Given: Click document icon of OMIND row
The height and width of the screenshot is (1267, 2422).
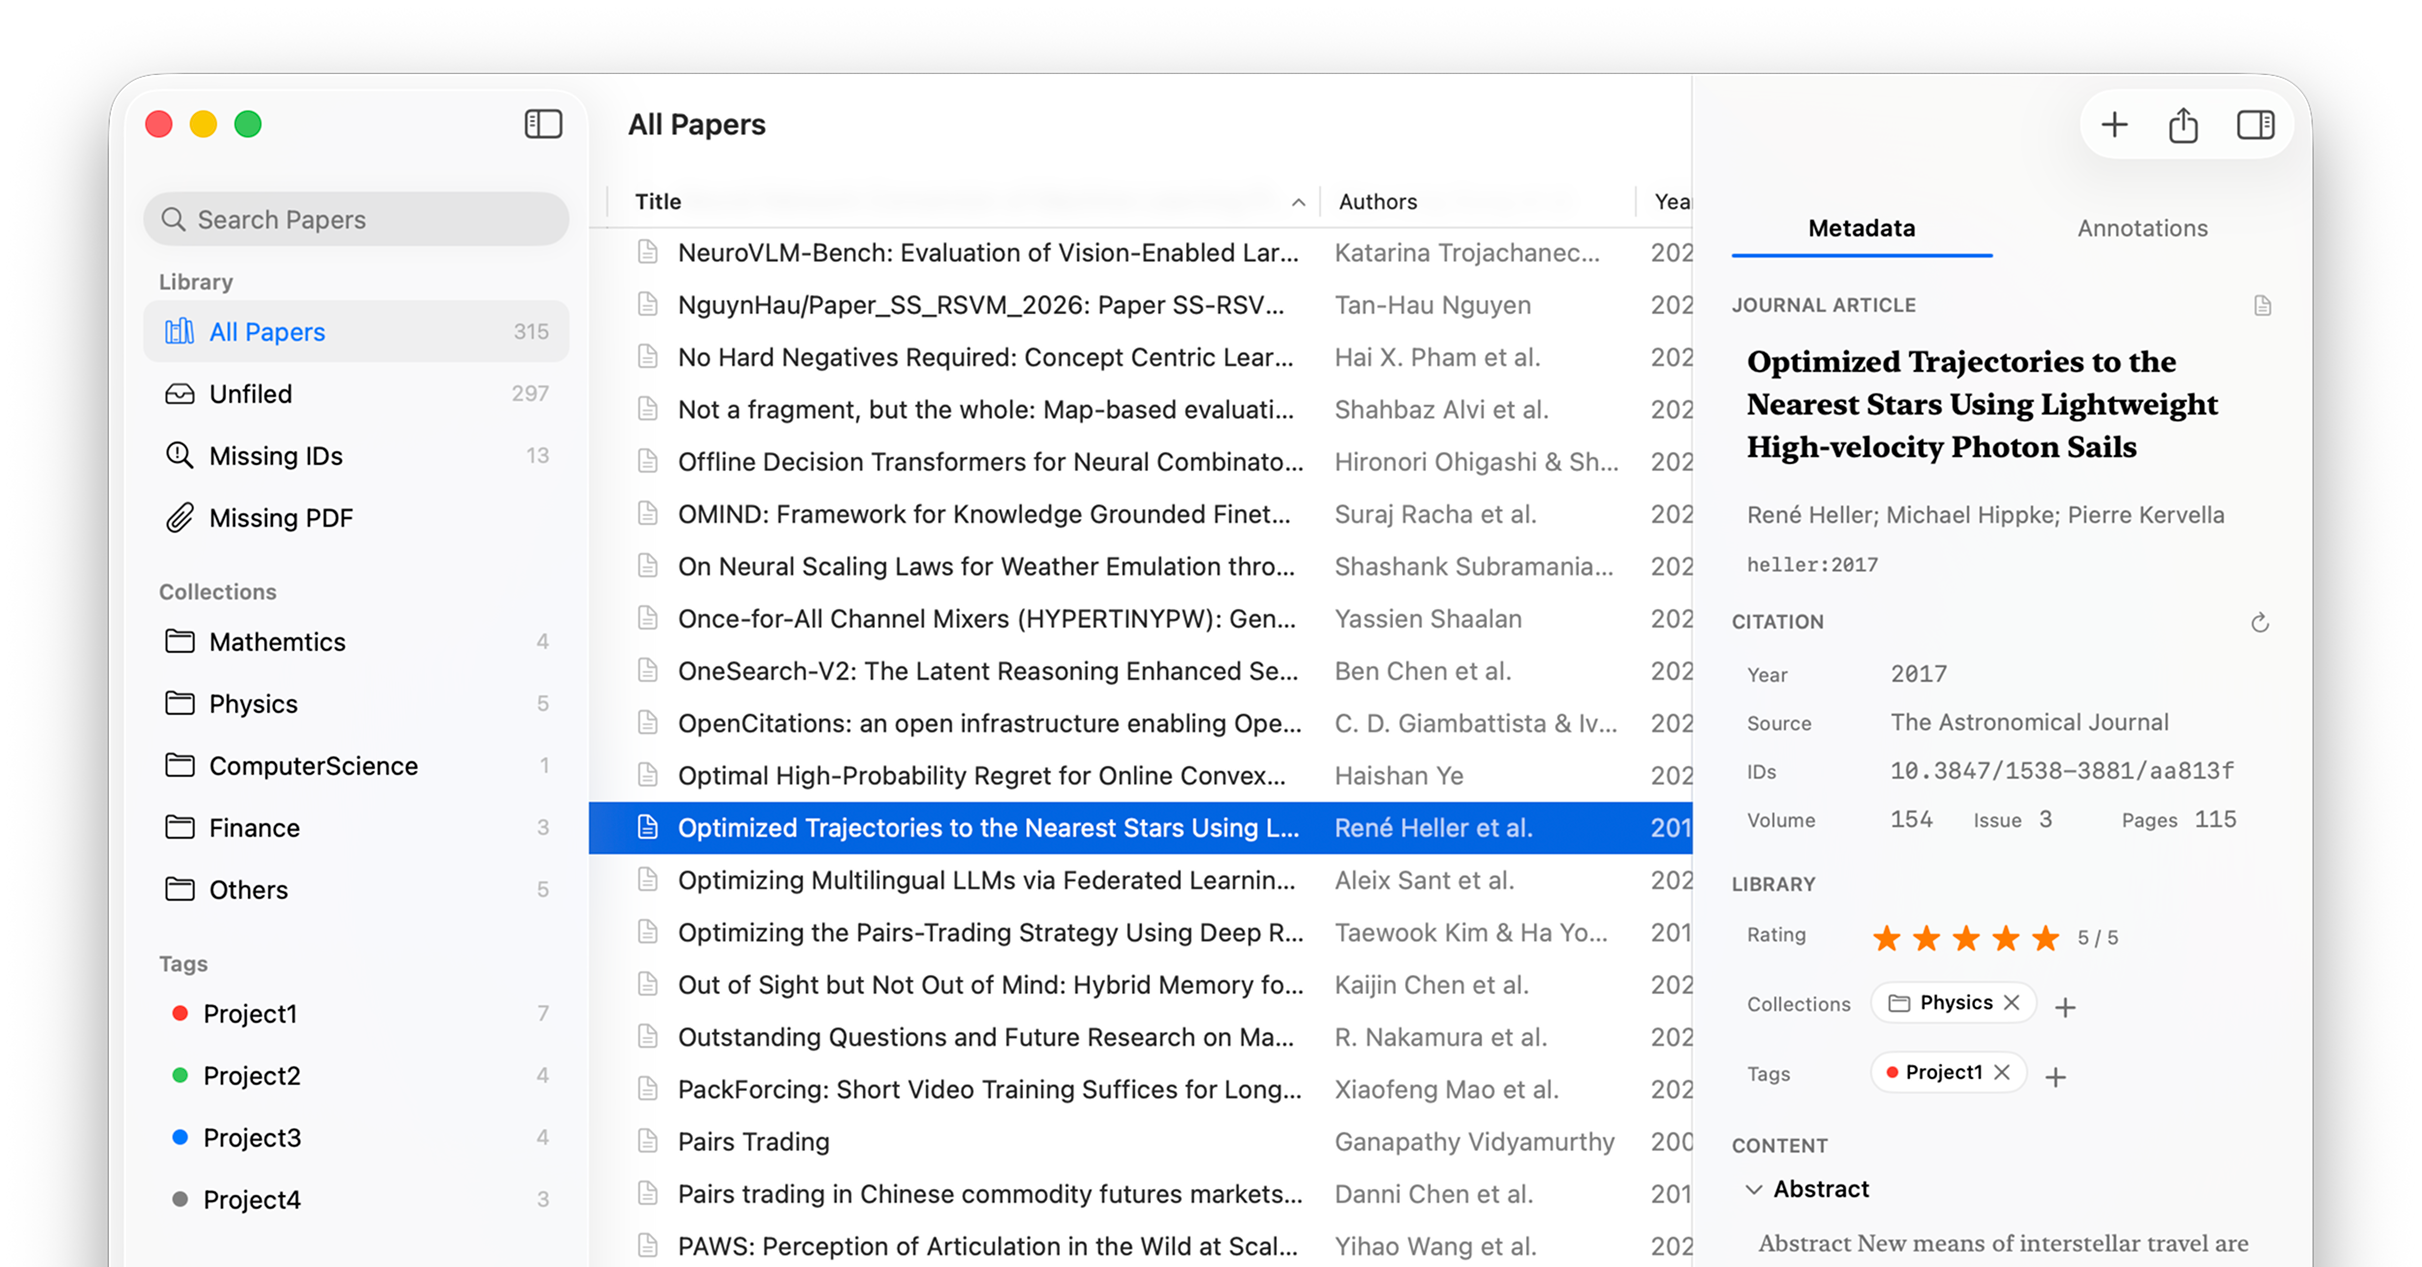Looking at the screenshot, I should [x=648, y=514].
